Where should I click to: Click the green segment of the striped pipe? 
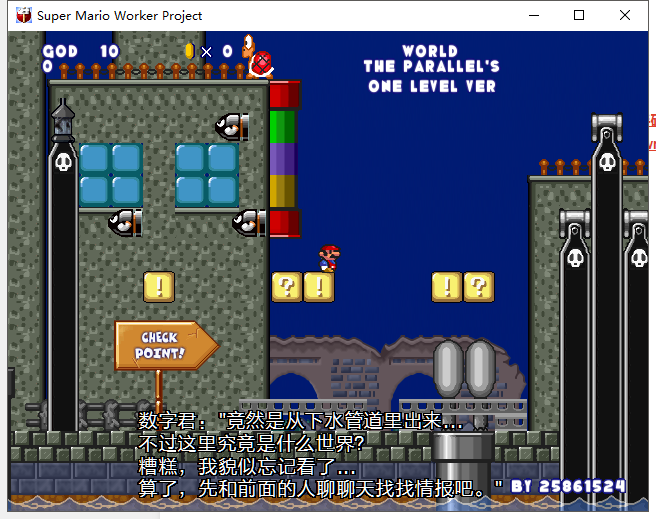click(283, 127)
